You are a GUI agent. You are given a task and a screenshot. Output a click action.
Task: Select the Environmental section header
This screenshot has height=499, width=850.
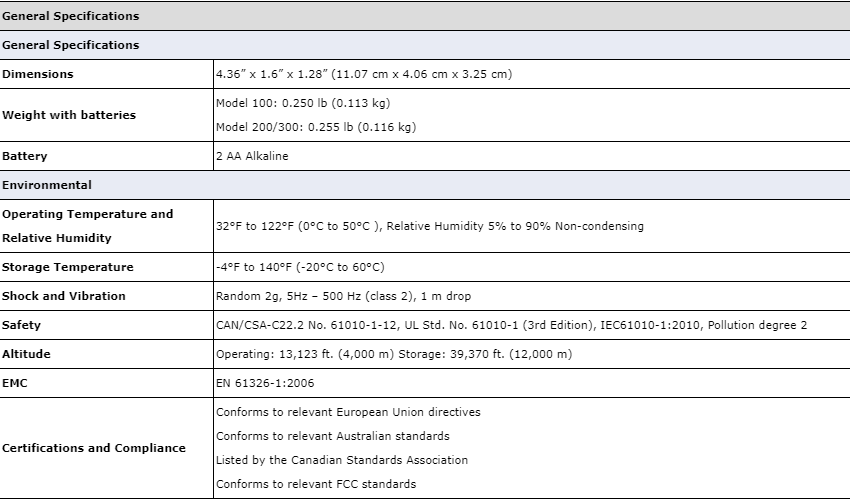point(425,185)
